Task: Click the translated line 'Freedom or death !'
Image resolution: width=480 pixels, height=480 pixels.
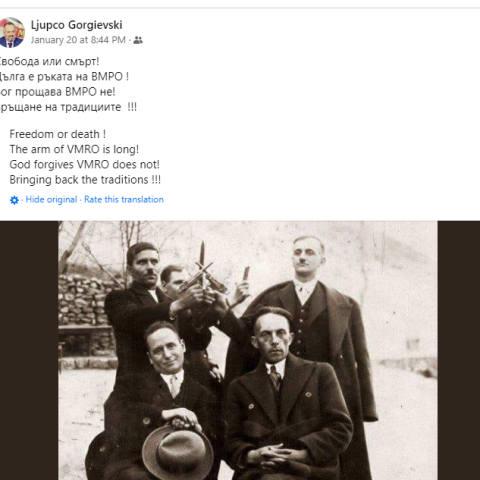Action: click(58, 134)
